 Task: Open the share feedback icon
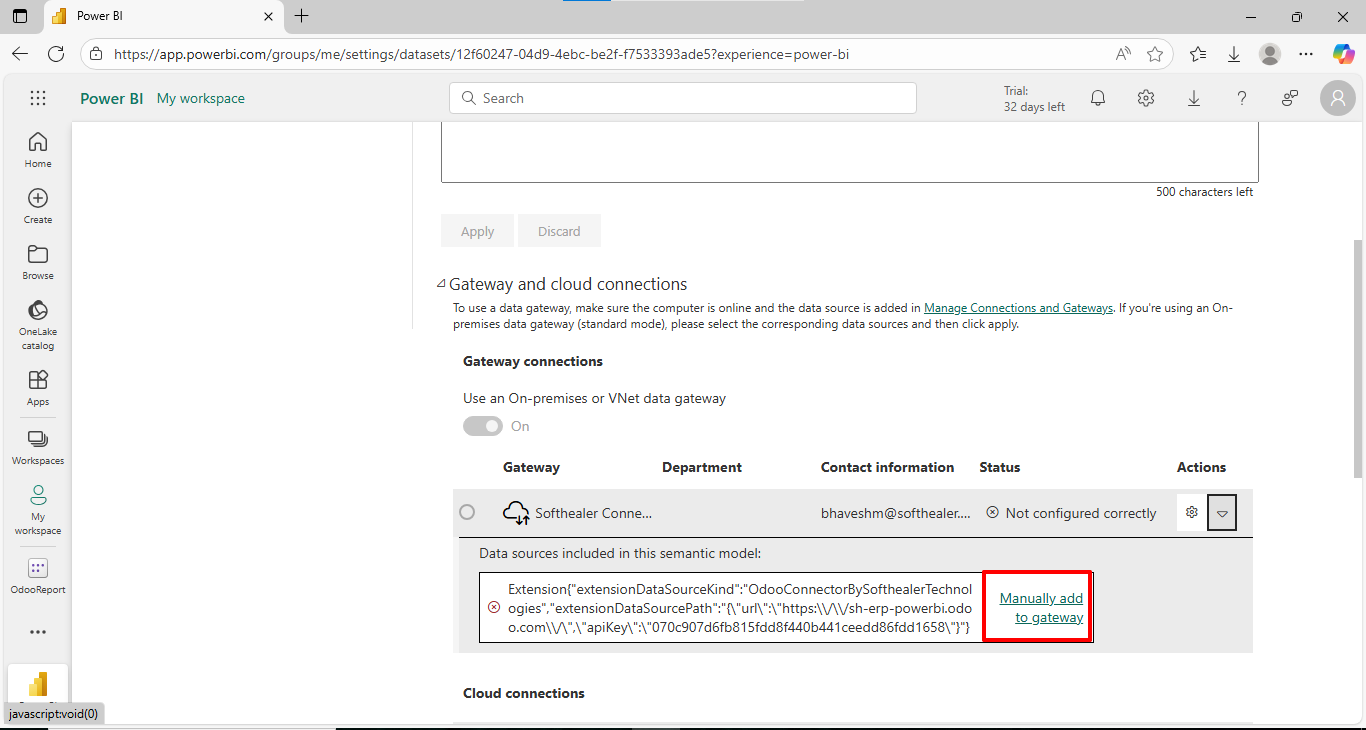coord(1290,98)
